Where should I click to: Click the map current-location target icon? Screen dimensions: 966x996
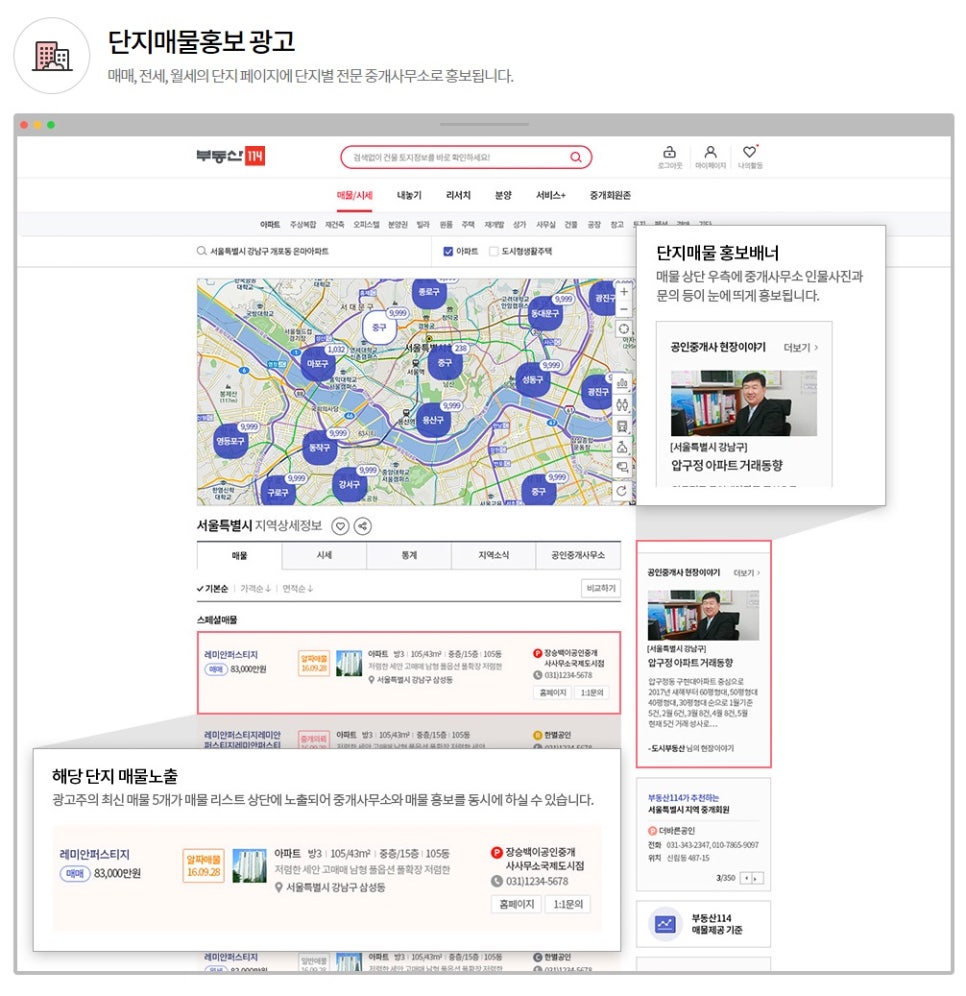624,329
